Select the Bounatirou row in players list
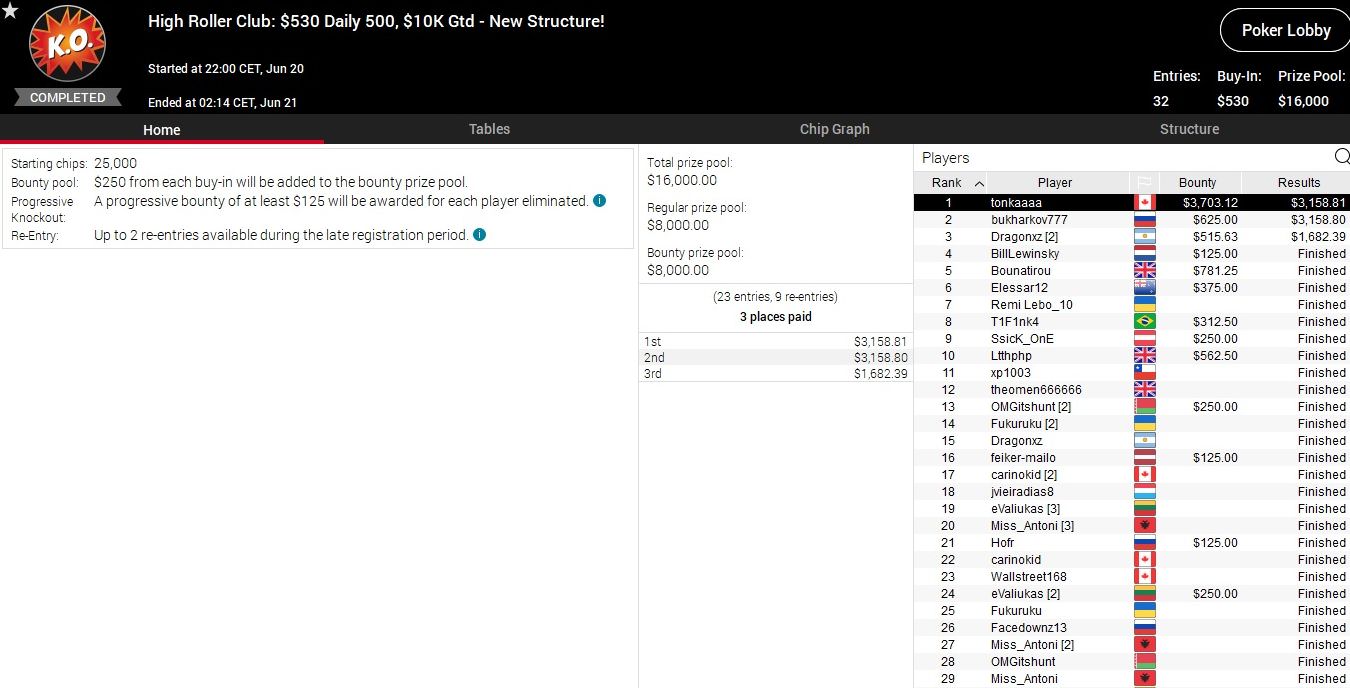 [1020, 271]
